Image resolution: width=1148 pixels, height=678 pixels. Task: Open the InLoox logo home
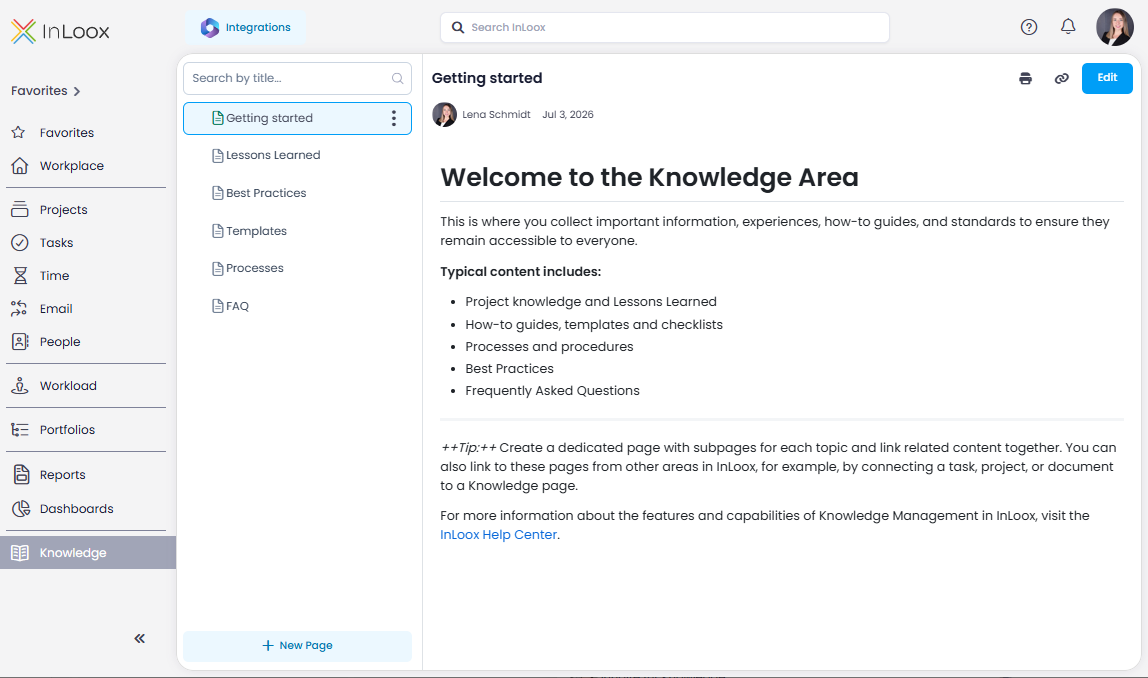[x=60, y=31]
